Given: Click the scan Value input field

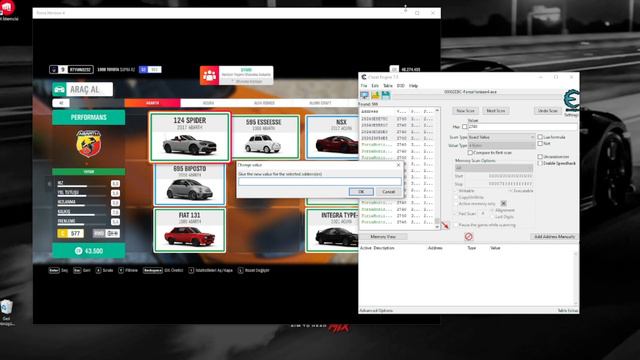Looking at the screenshot, I should coord(523,127).
